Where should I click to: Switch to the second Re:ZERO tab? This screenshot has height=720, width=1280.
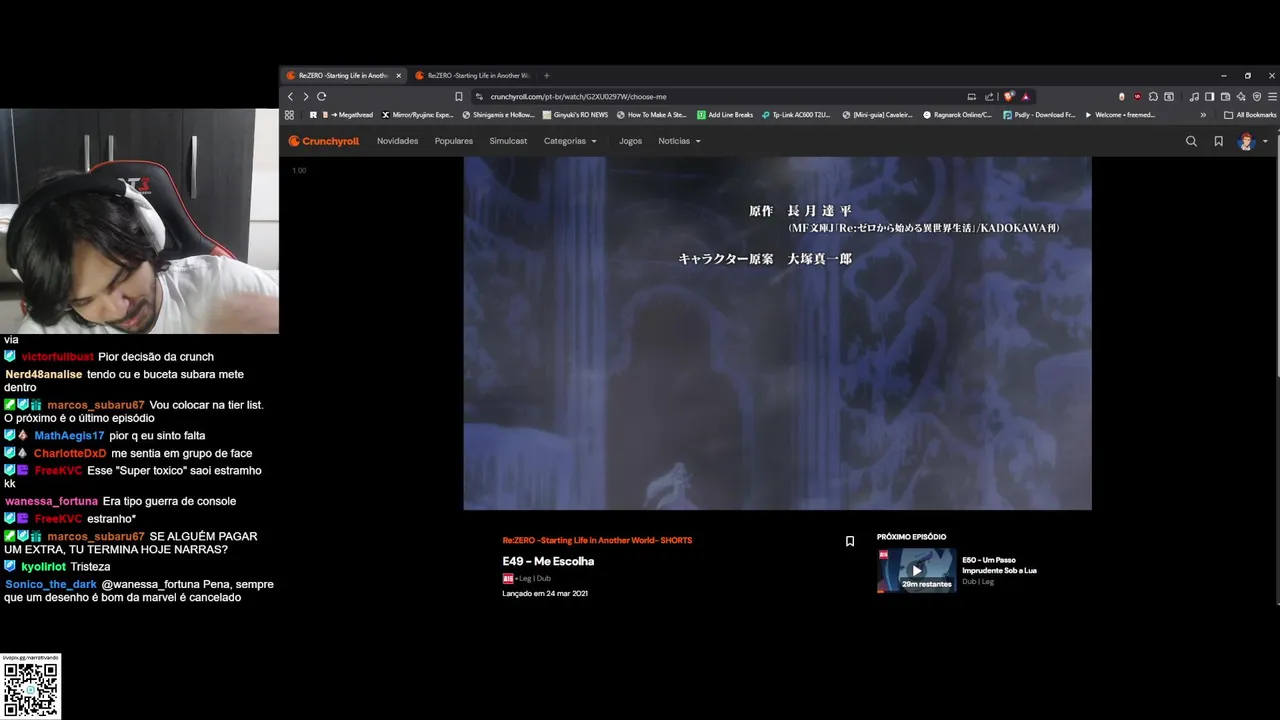pyautogui.click(x=472, y=75)
